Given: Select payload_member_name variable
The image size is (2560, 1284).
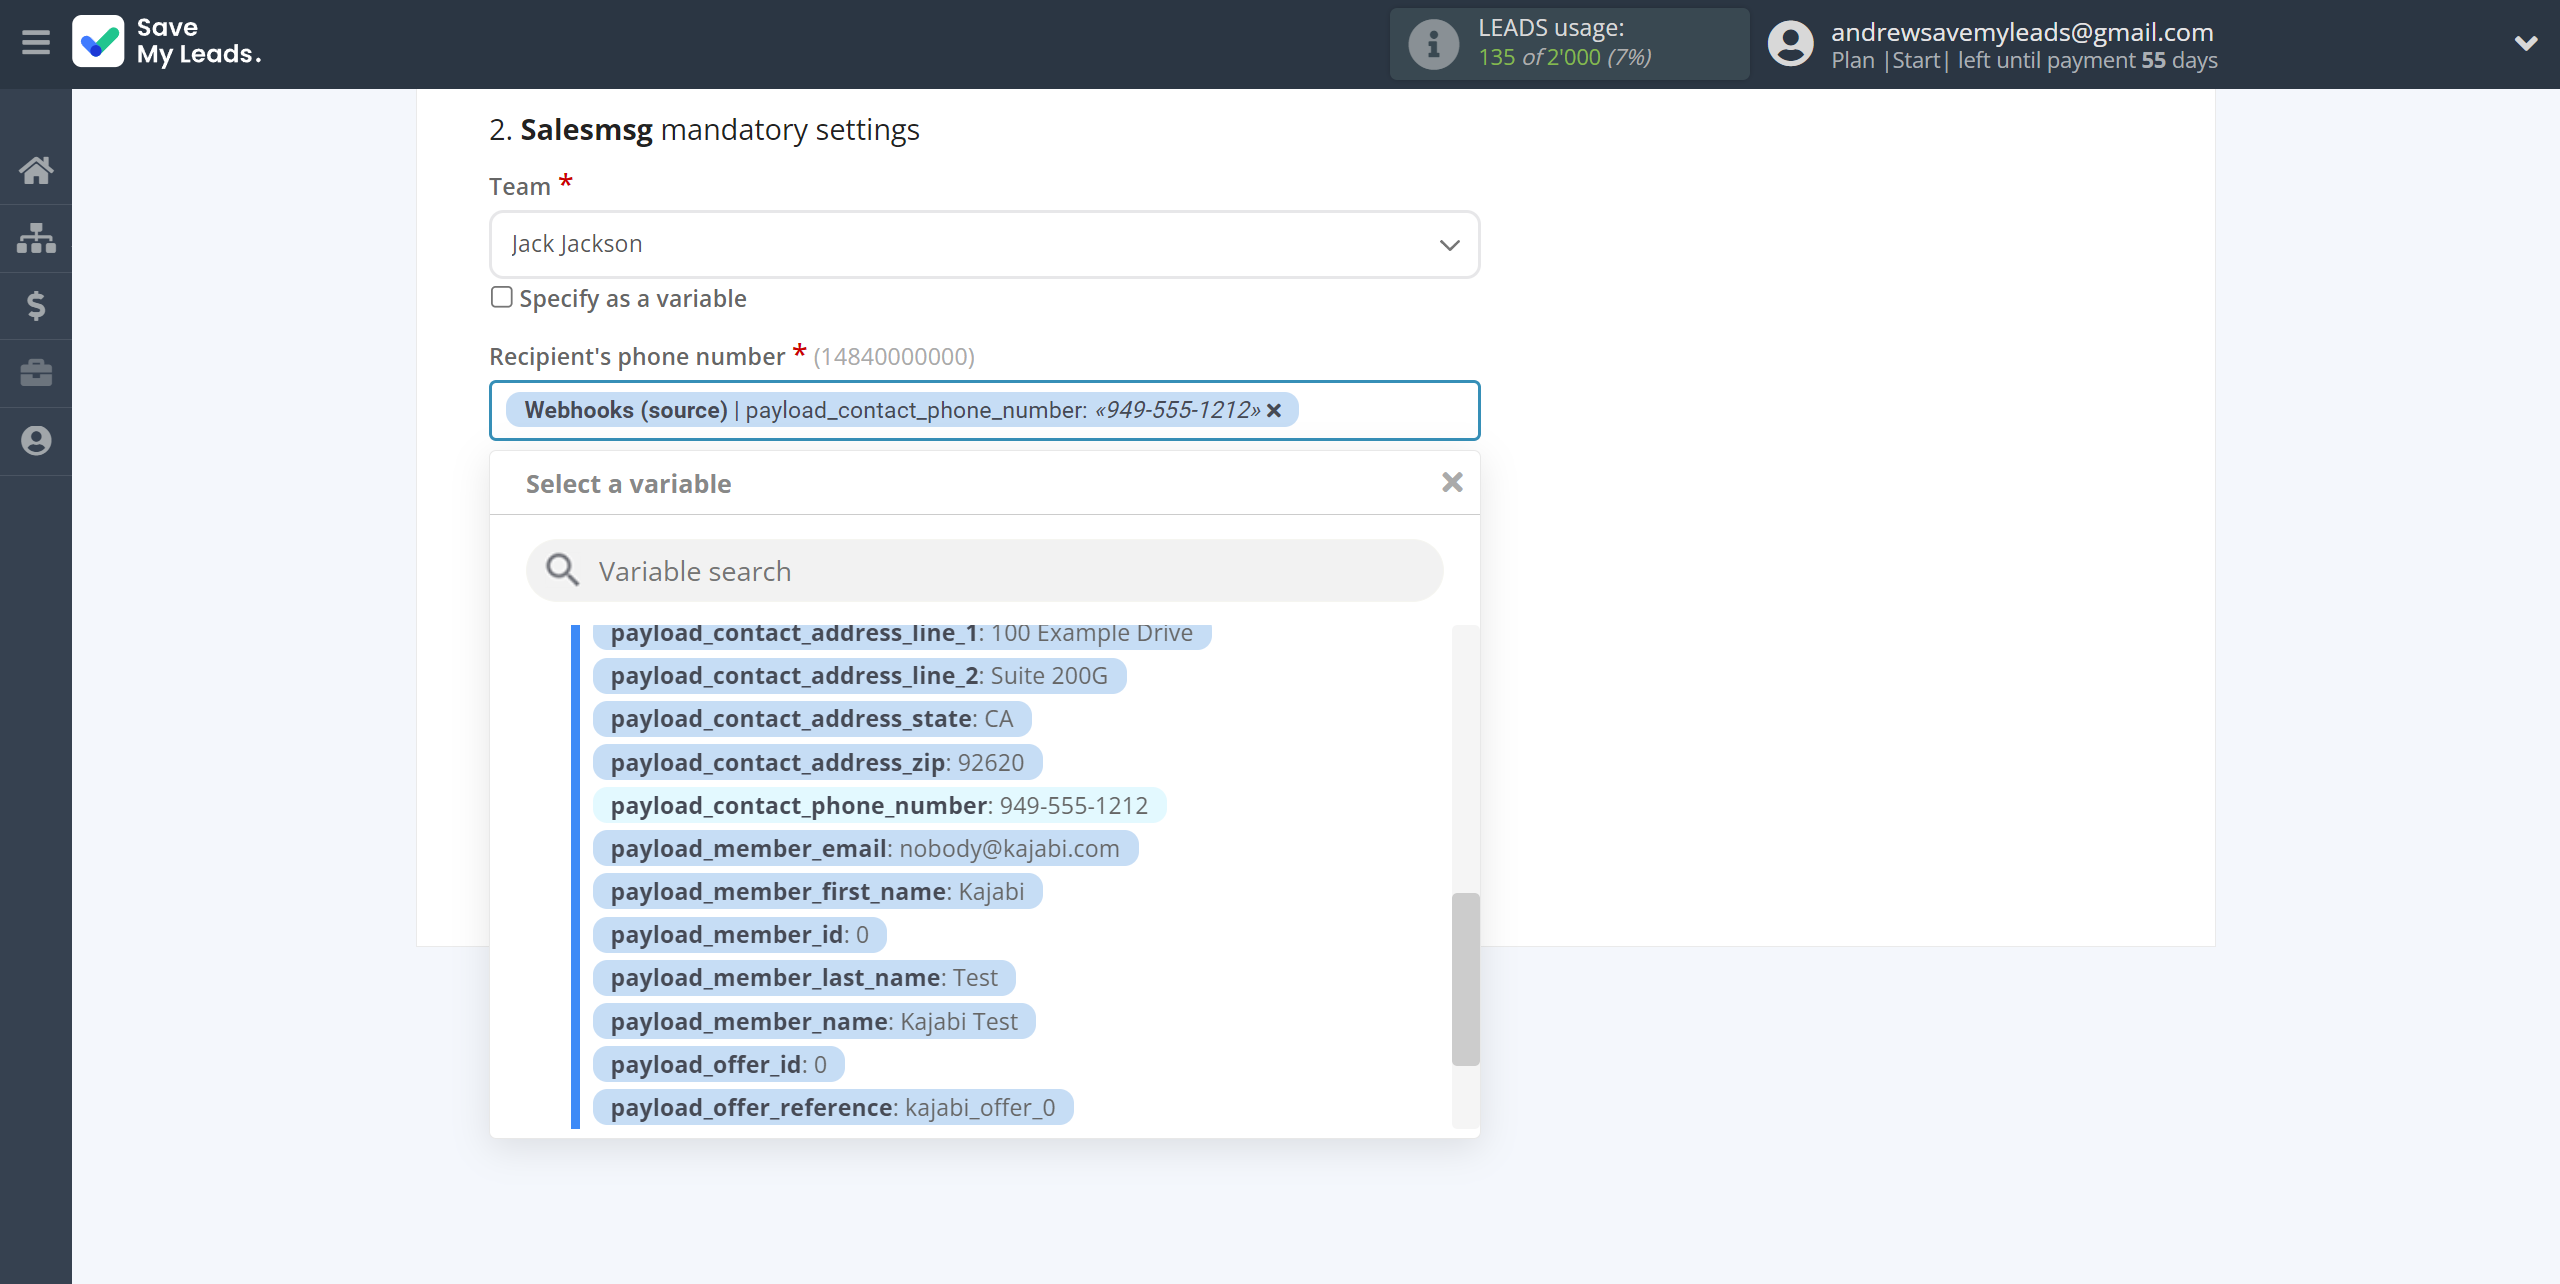Looking at the screenshot, I should point(814,1022).
